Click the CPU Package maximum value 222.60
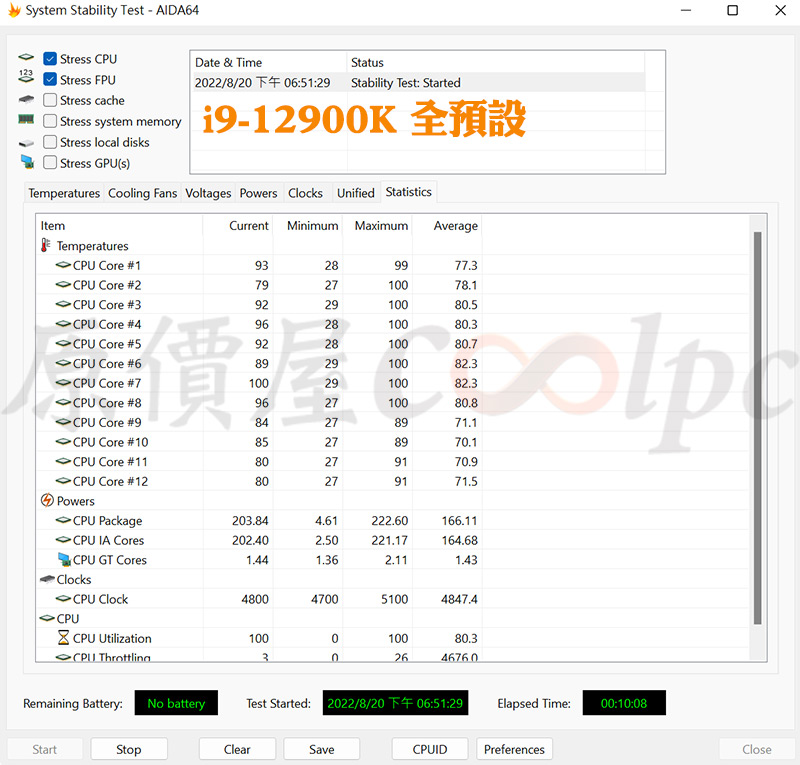This screenshot has width=800, height=765. click(x=390, y=521)
